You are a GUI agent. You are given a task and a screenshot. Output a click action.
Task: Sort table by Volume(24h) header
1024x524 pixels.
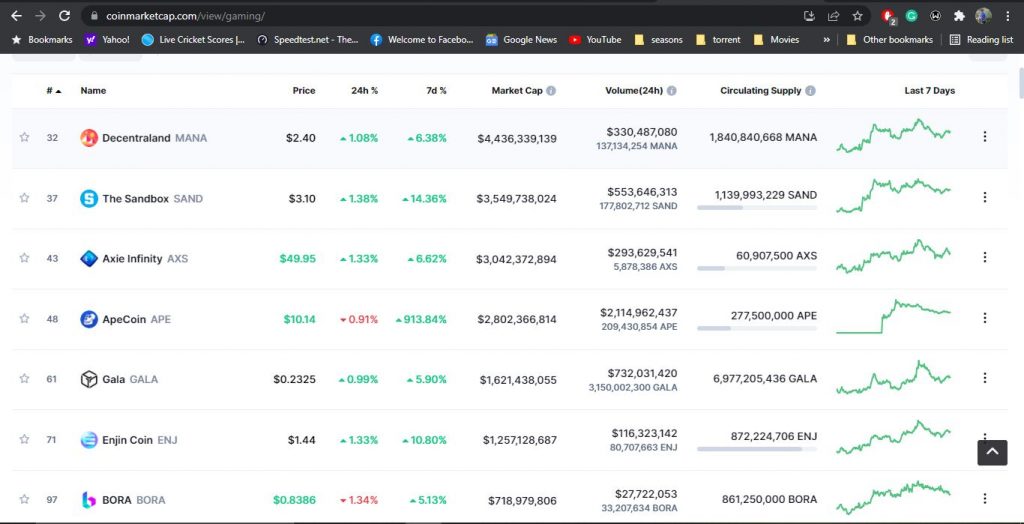(x=634, y=91)
